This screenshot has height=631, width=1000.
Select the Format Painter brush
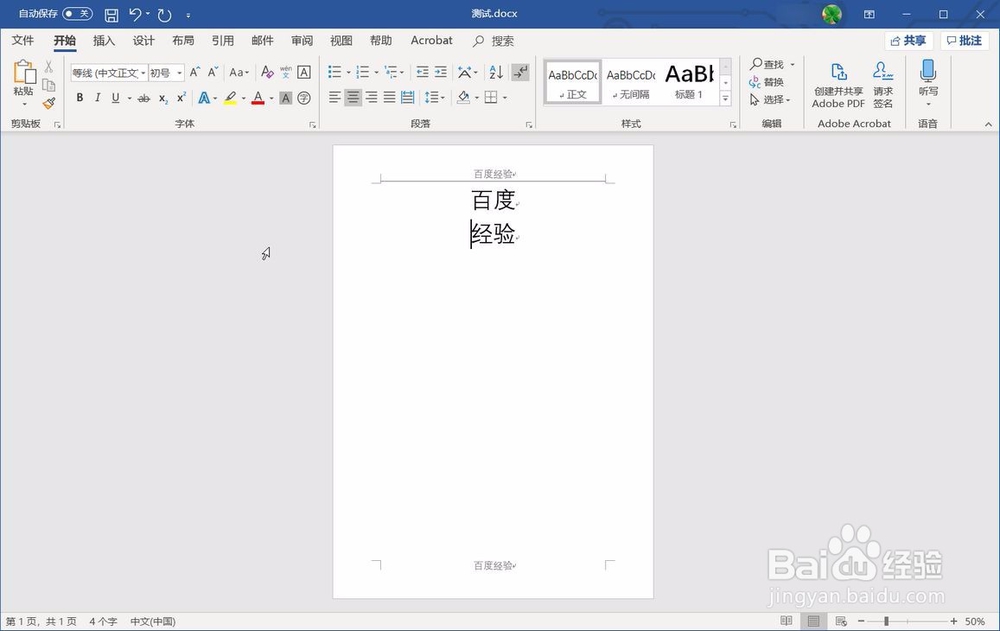point(49,103)
